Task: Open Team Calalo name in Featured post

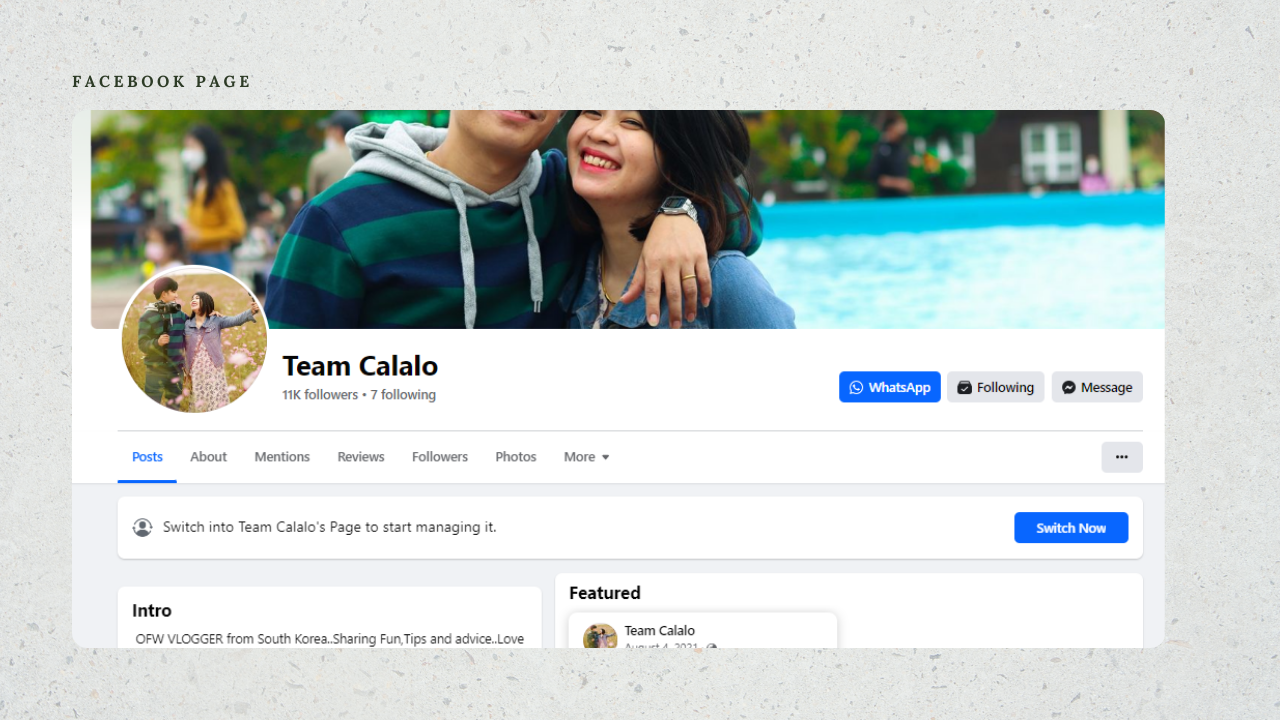Action: (x=660, y=630)
